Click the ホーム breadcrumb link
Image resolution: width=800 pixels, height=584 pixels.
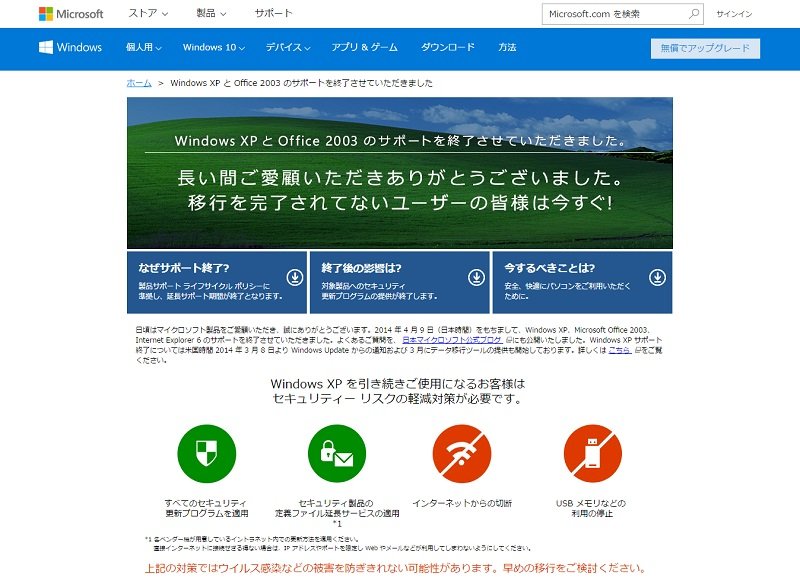click(x=139, y=83)
